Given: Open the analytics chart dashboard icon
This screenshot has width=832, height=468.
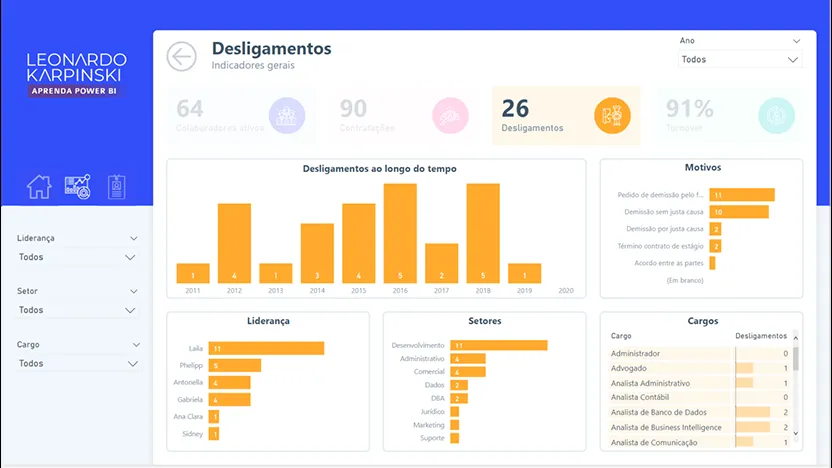Looking at the screenshot, I should (x=77, y=186).
